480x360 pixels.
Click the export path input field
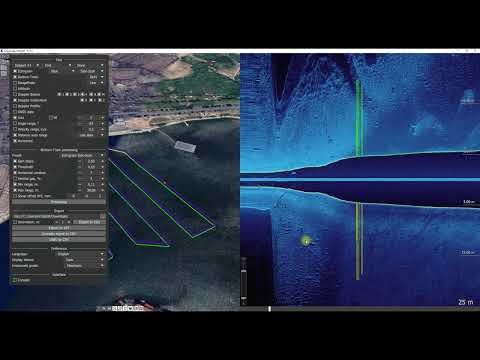coord(56,216)
